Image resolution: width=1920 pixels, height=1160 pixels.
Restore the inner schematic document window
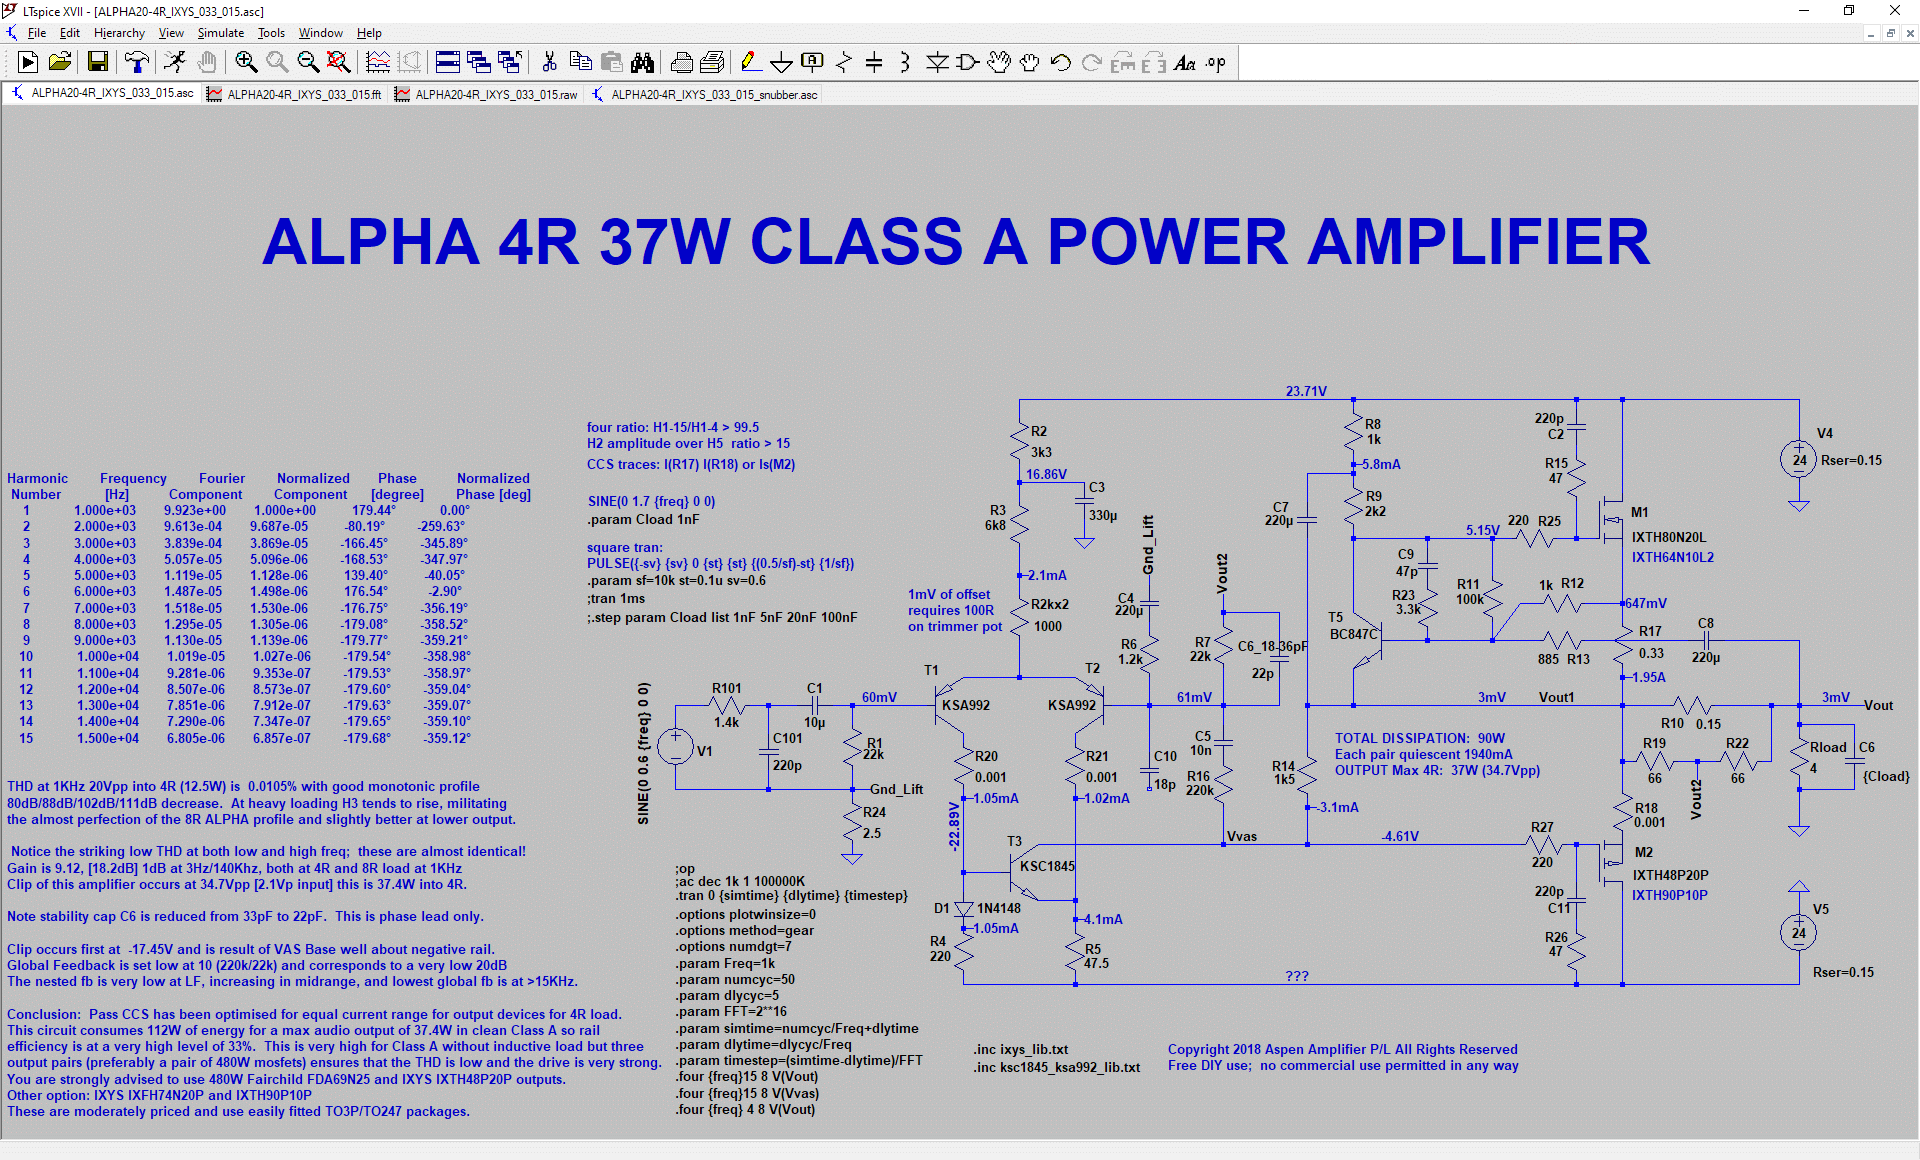[1890, 33]
